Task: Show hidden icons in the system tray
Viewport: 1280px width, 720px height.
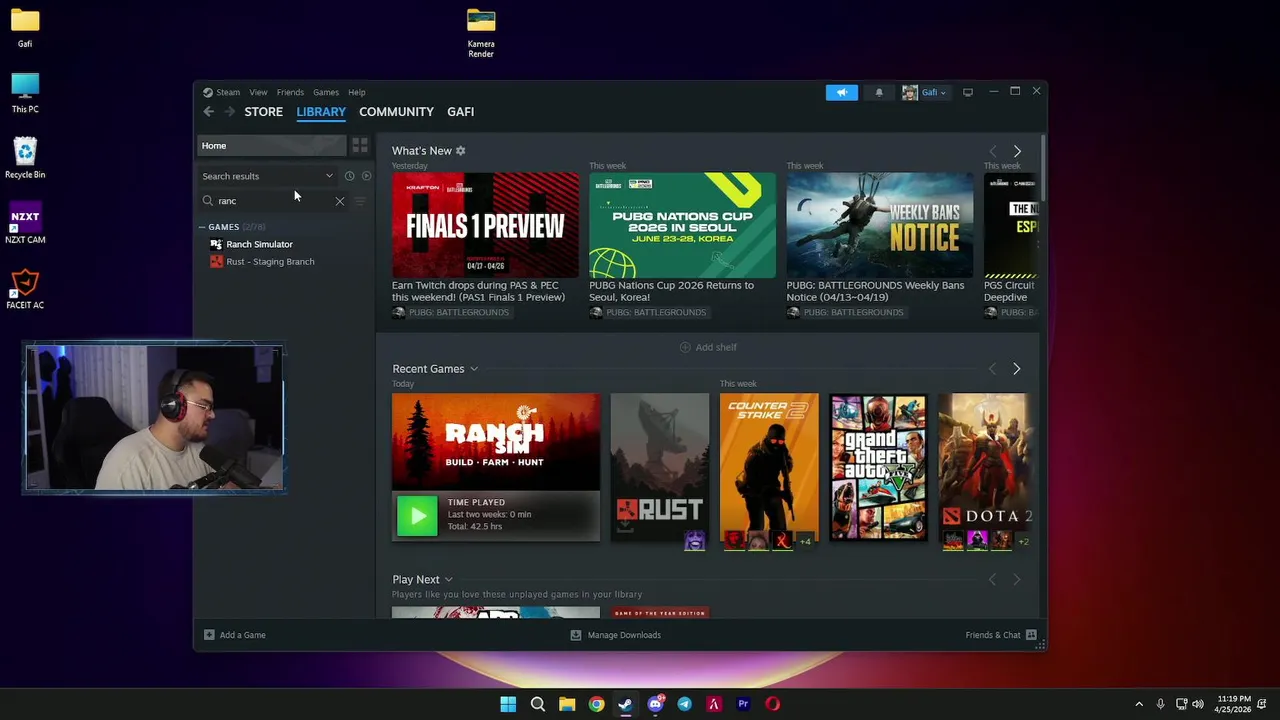Action: point(1138,704)
